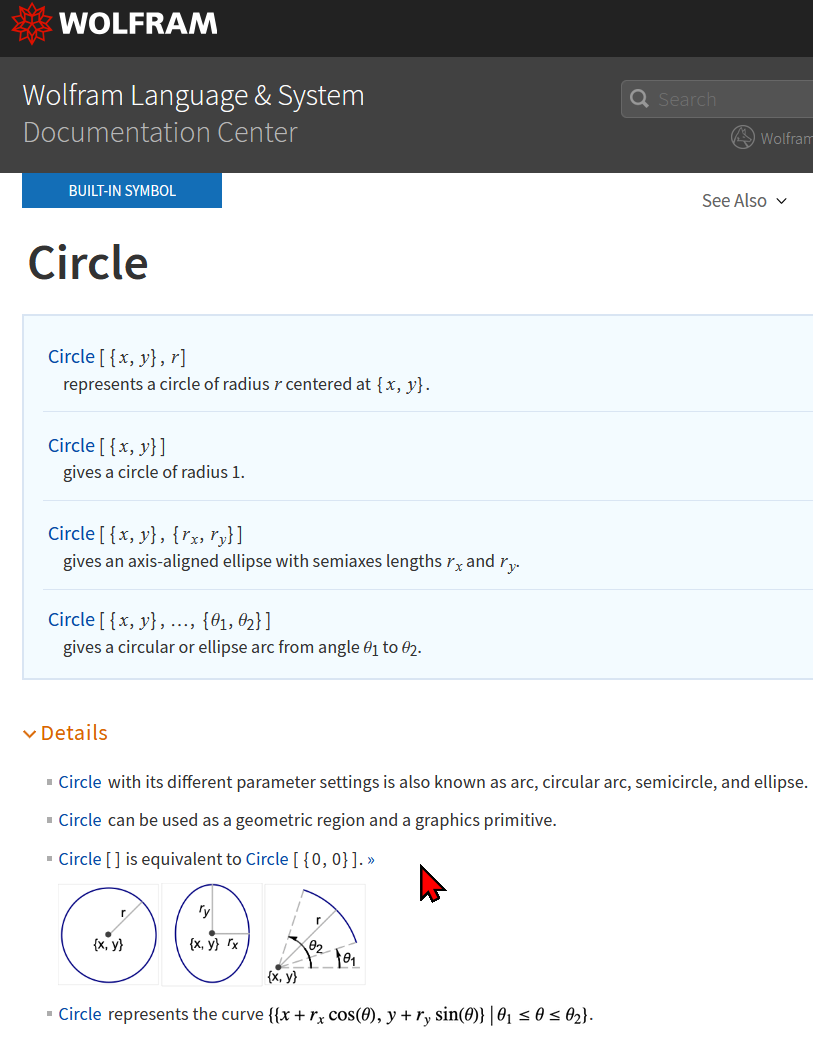
Task: Click the ellipse semiaxes diagram thumbnail
Action: (x=212, y=935)
